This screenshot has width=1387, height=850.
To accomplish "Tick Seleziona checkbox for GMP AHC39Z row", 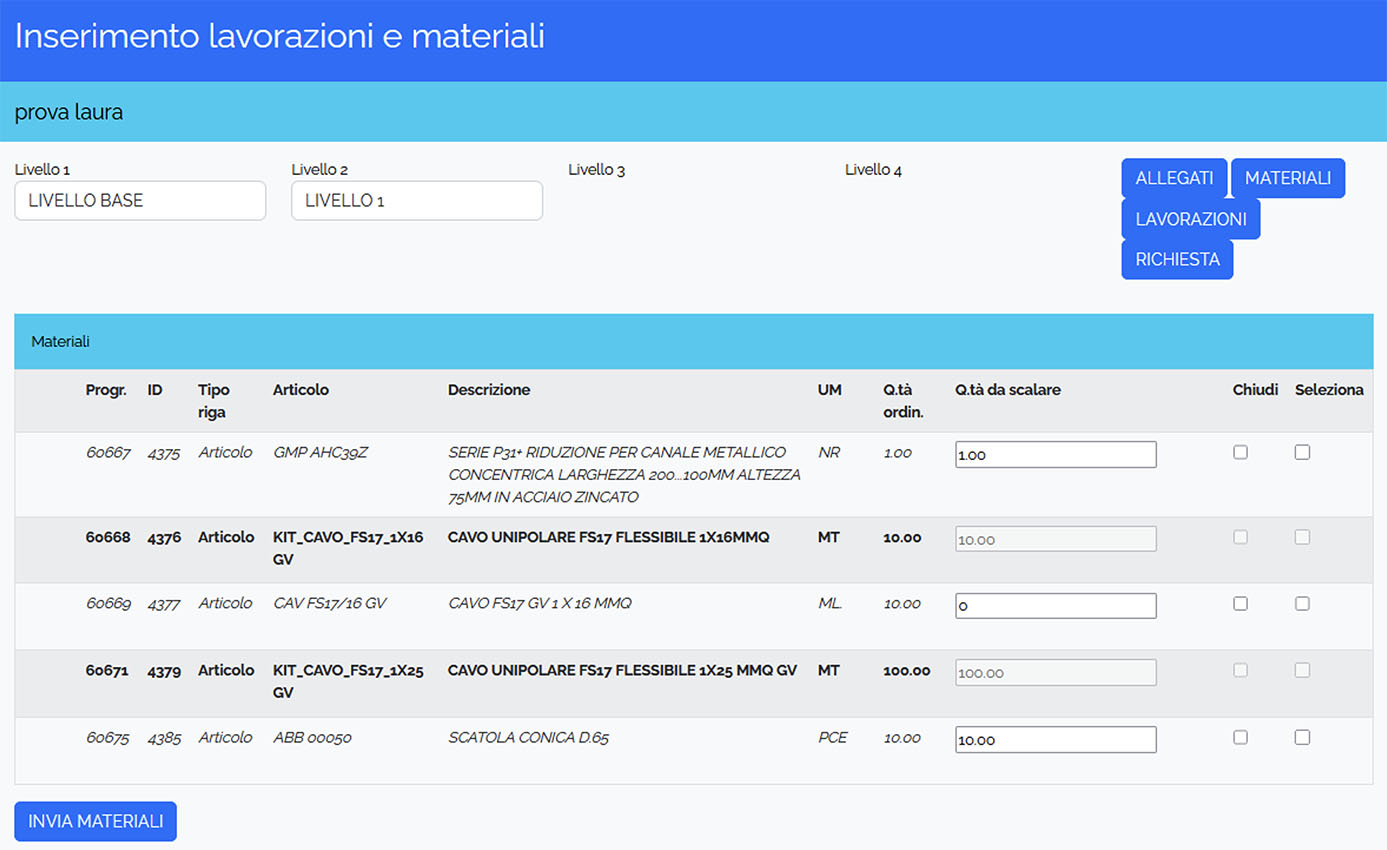I will [x=1302, y=452].
